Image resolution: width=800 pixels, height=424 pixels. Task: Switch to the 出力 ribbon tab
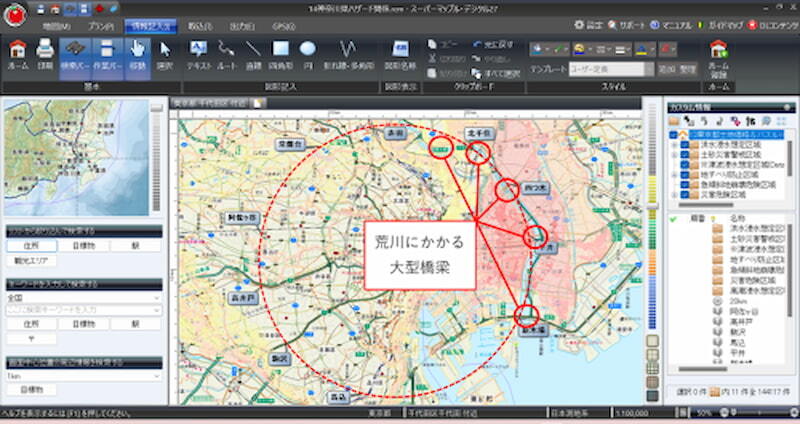click(241, 26)
